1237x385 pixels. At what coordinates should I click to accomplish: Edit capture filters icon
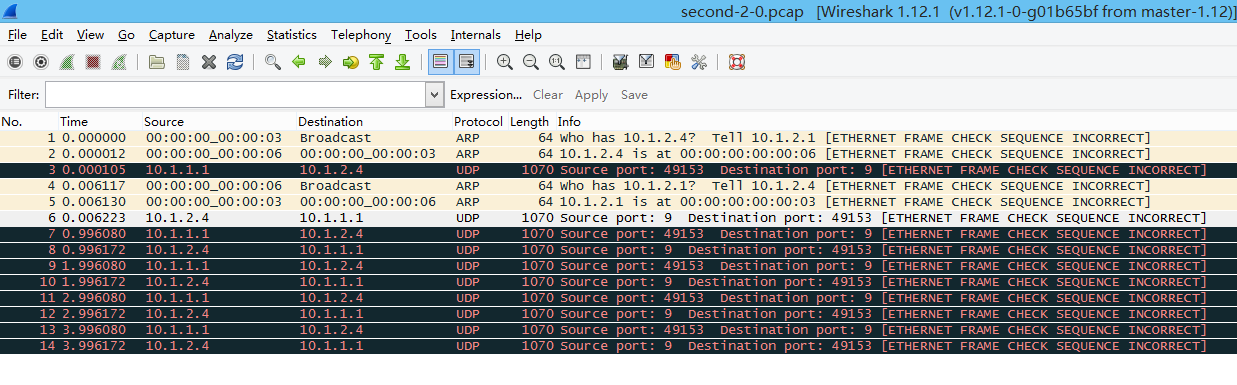[621, 62]
